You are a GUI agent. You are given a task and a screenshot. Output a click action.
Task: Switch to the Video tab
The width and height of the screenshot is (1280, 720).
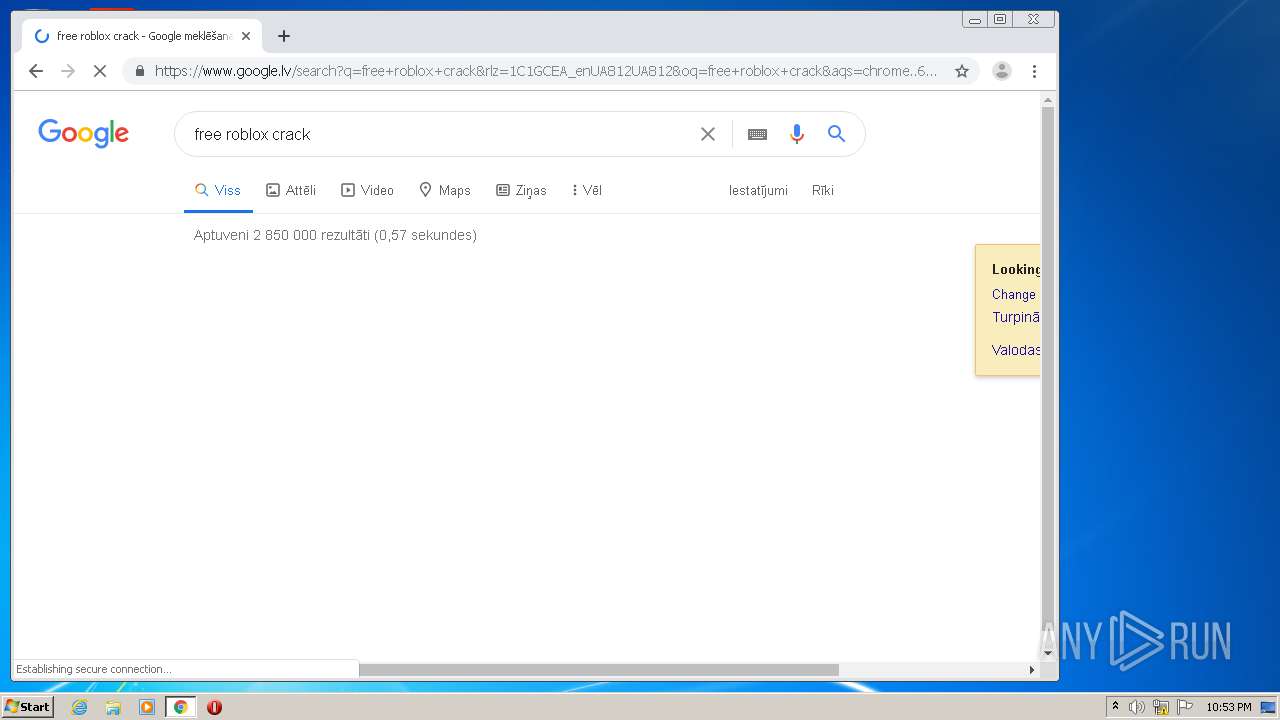coord(367,190)
